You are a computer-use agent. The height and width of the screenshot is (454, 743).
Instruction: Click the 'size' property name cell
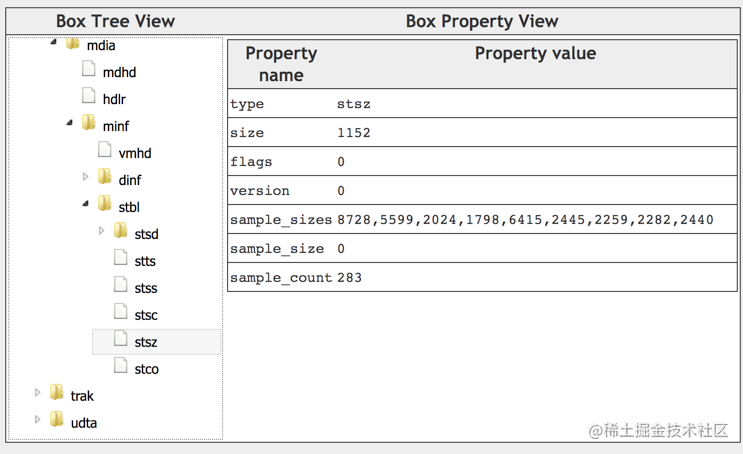[247, 133]
